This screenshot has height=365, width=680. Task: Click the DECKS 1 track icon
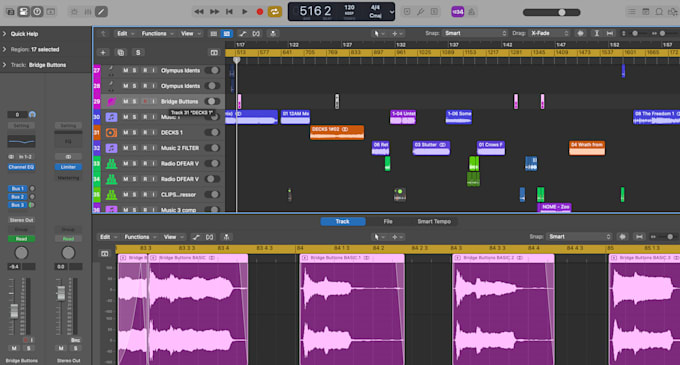[x=111, y=133]
